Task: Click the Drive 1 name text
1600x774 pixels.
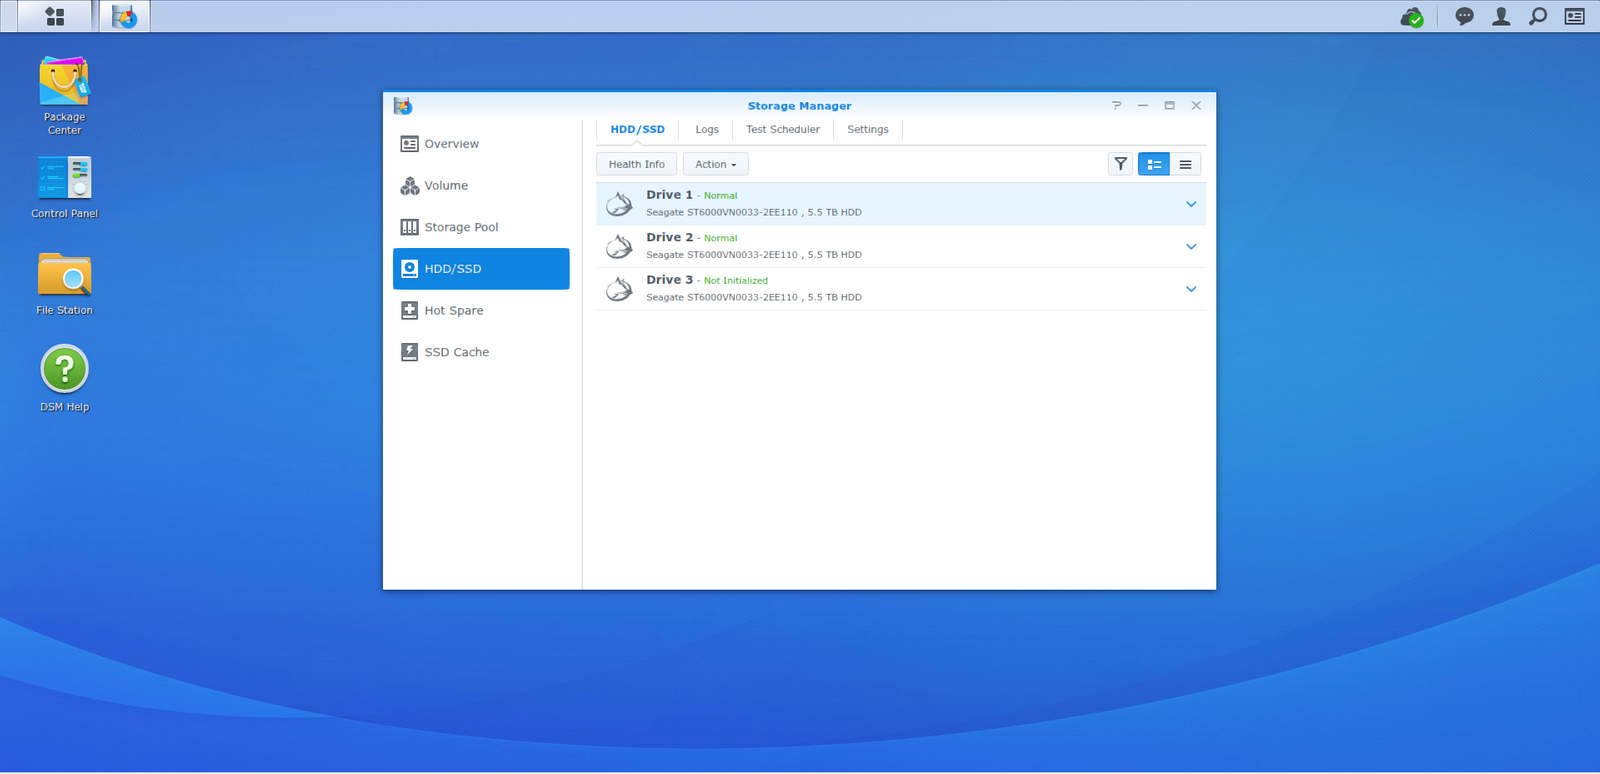Action: (x=669, y=195)
